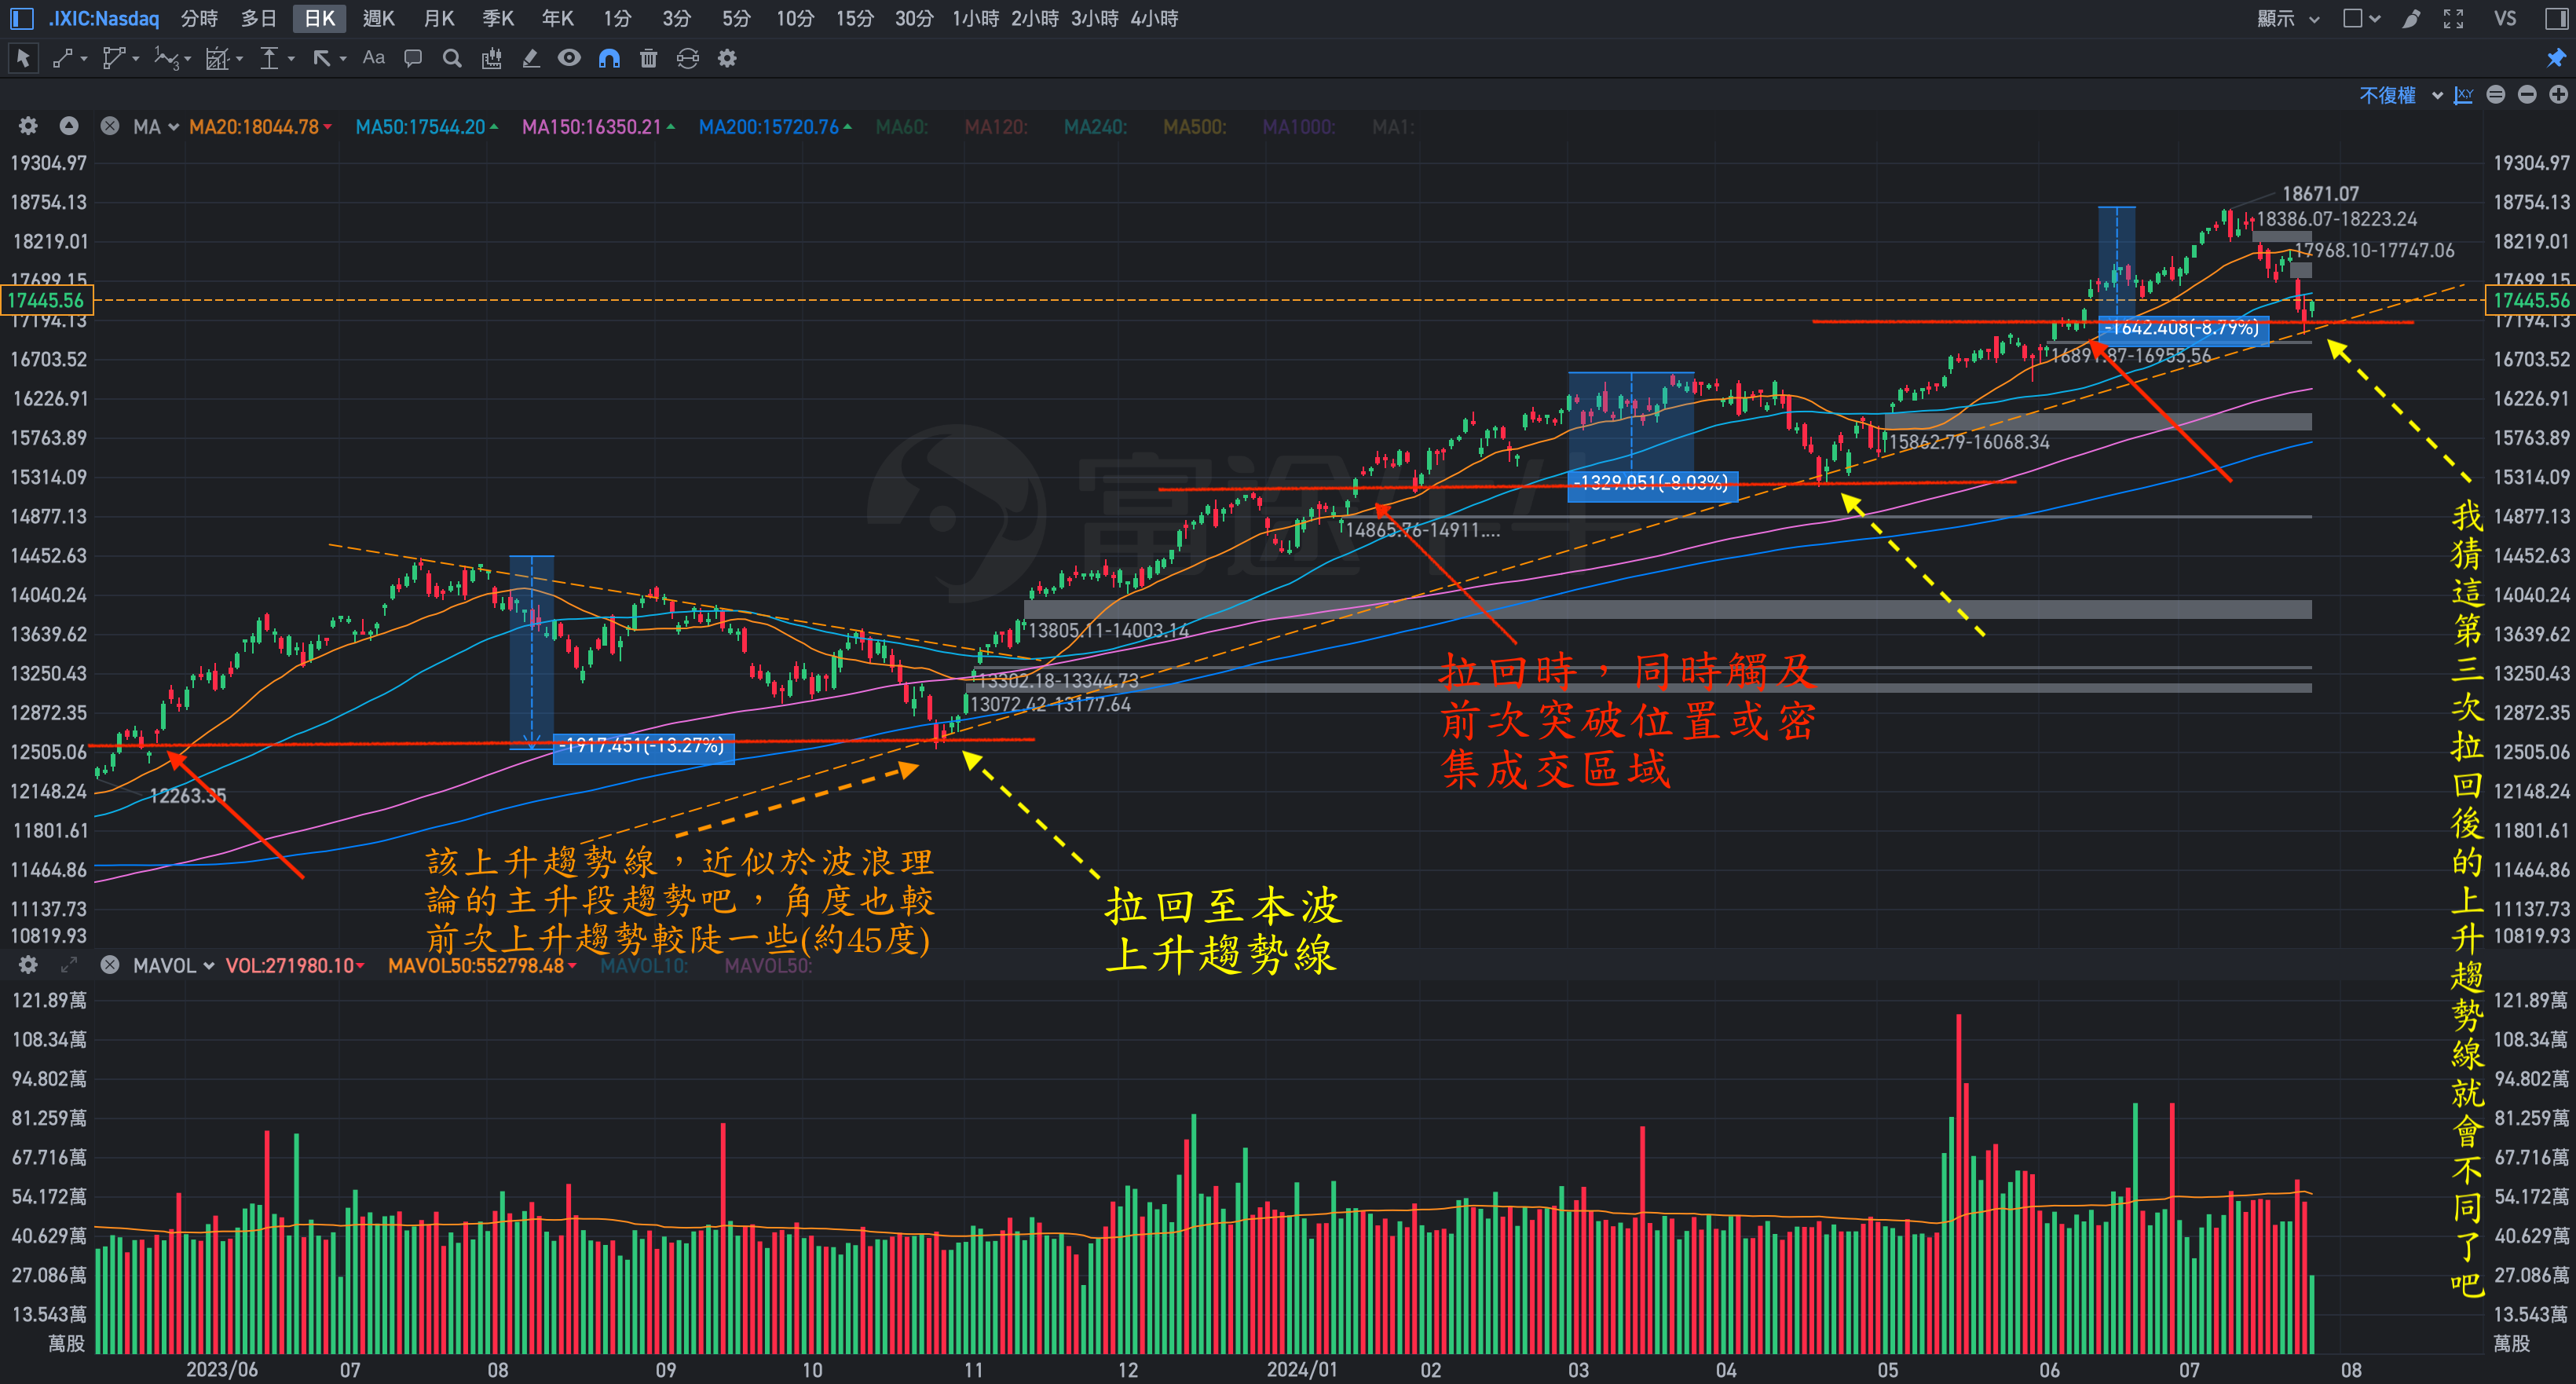Click the magnifier zoom tool
The width and height of the screenshot is (2576, 1384).
click(452, 59)
